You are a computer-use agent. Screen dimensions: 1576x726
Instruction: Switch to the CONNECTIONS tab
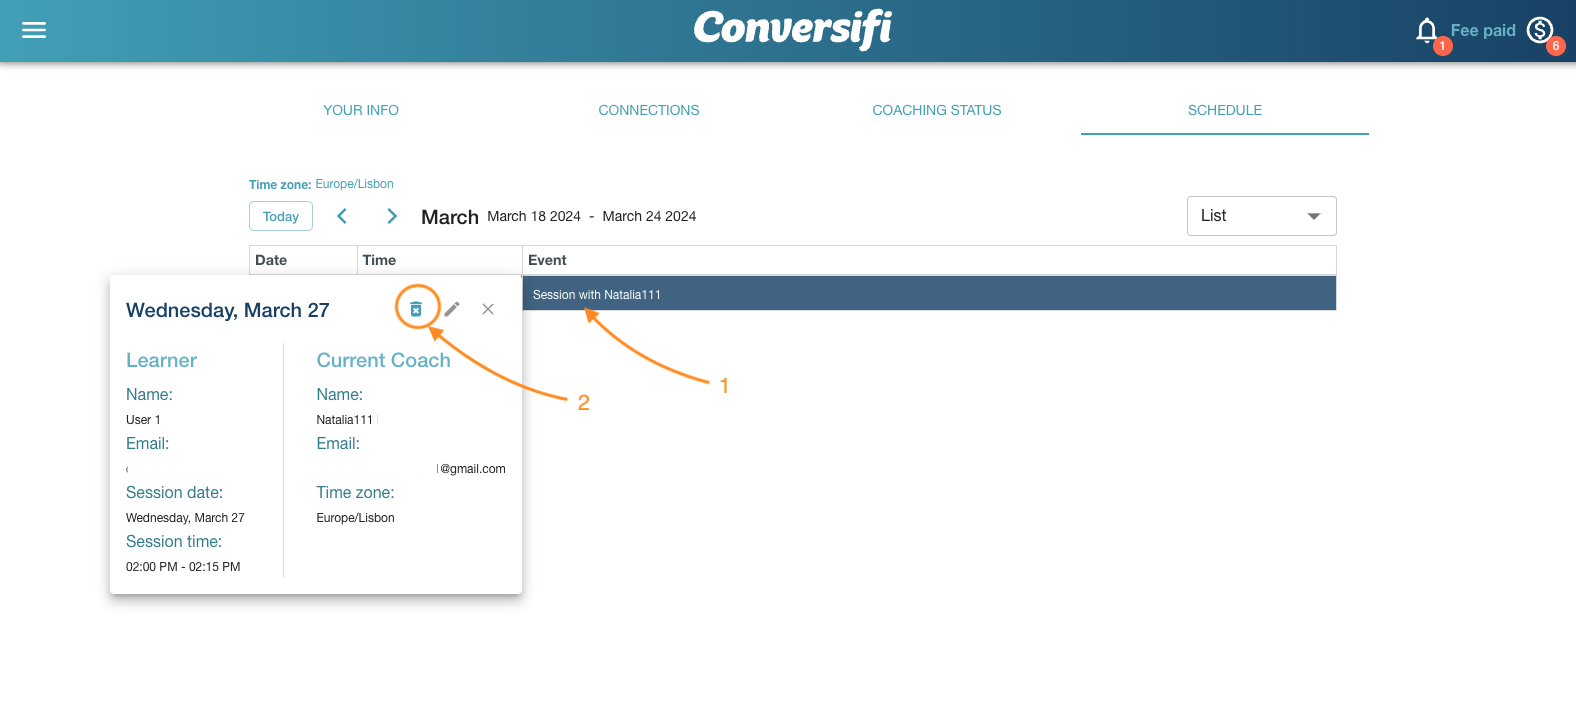tap(649, 110)
